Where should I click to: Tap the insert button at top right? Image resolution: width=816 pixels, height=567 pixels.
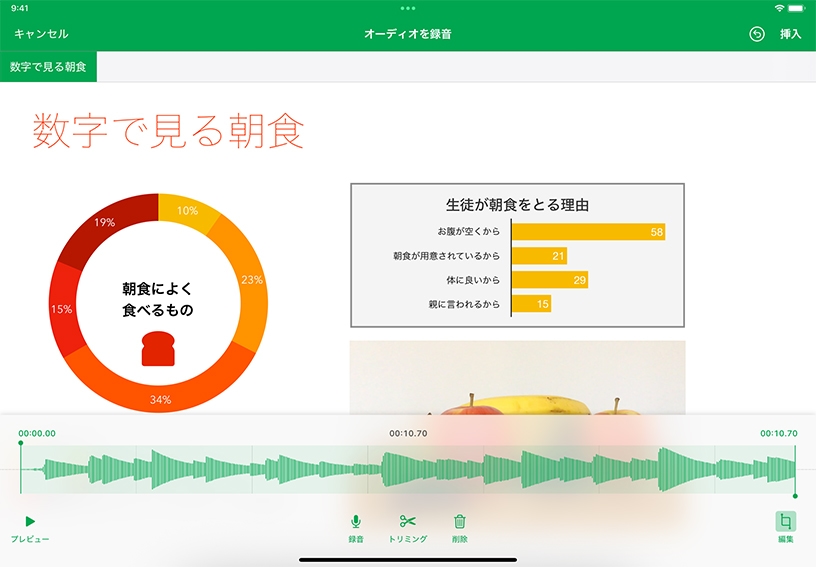pos(790,34)
